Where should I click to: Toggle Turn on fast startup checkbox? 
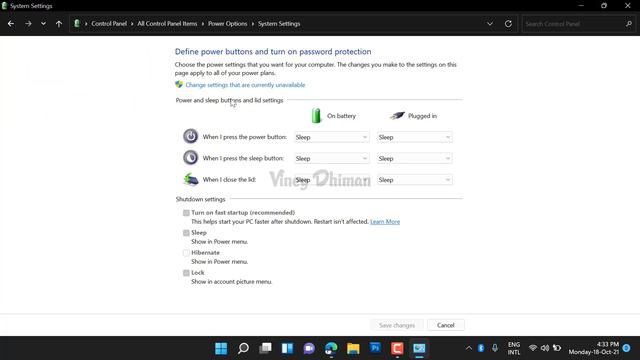click(x=186, y=213)
